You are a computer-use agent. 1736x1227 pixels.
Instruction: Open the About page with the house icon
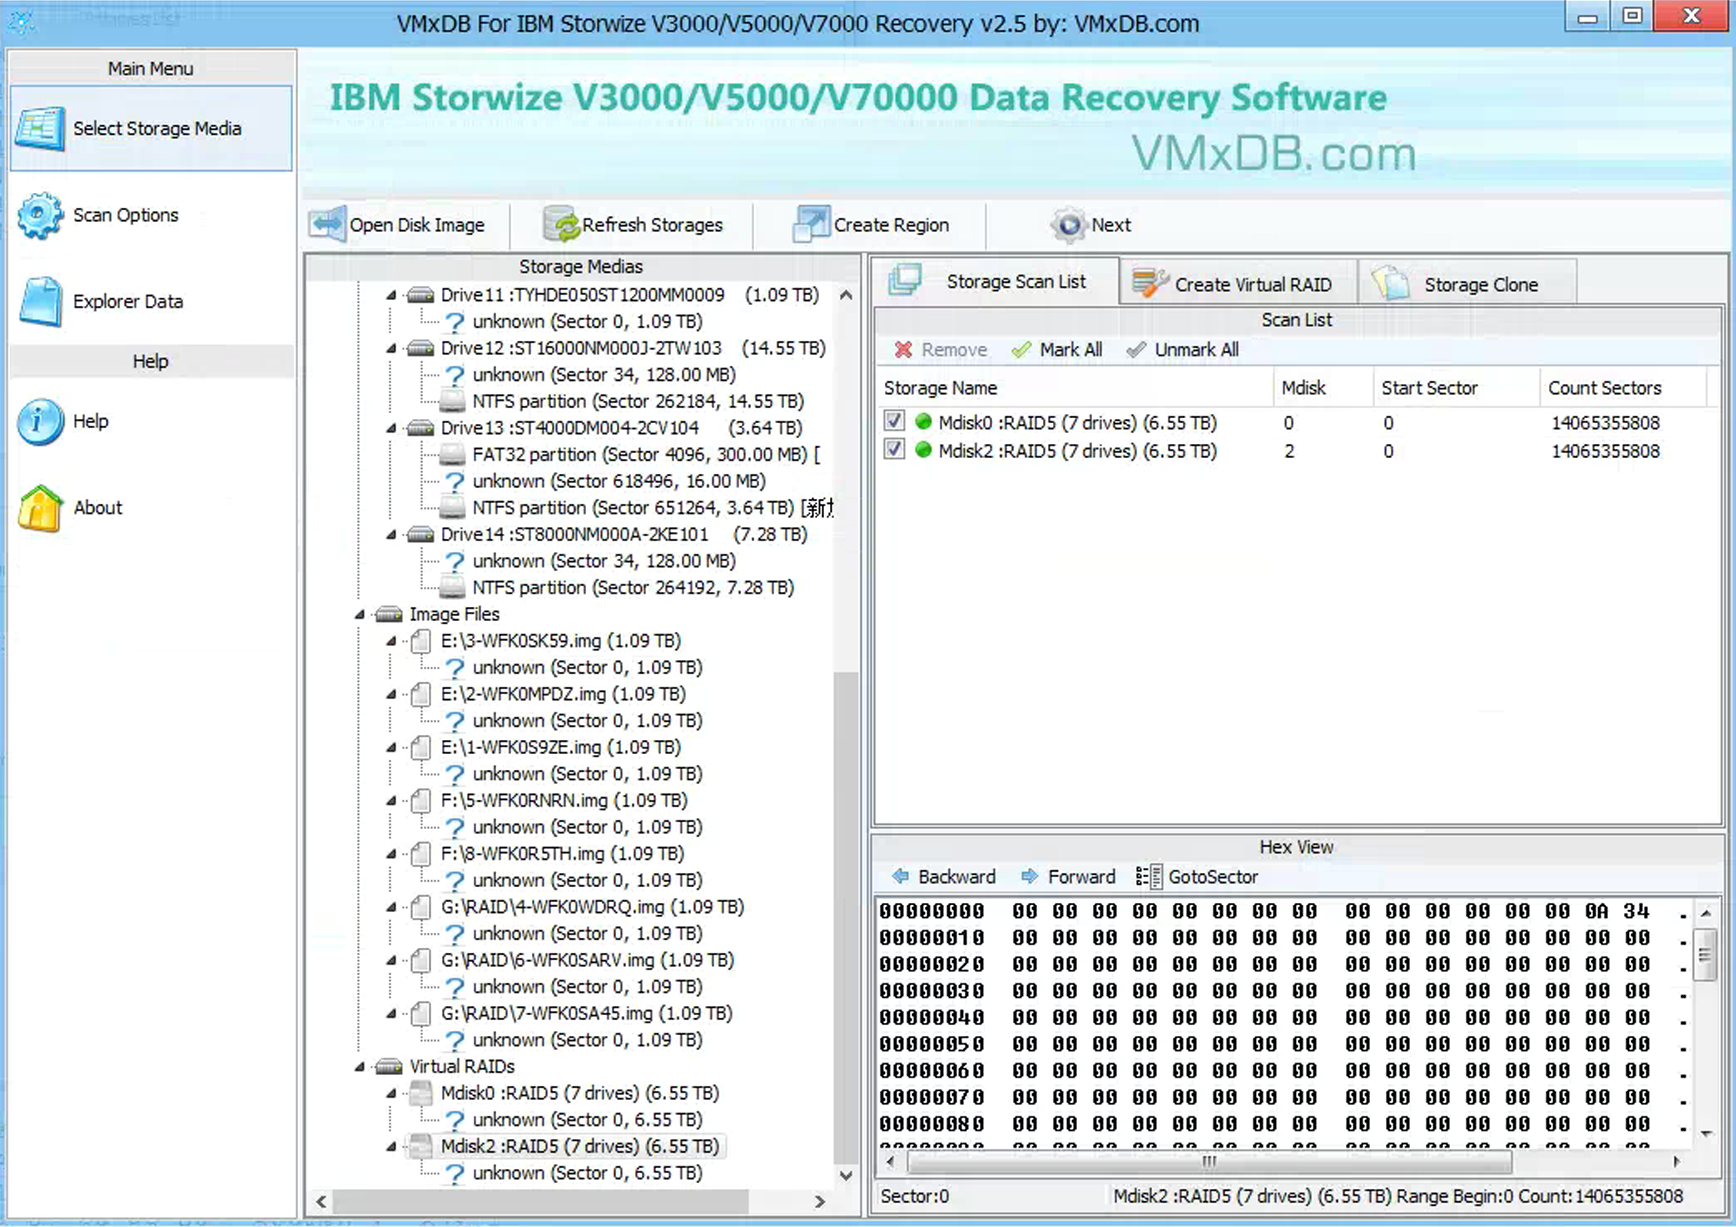pyautogui.click(x=40, y=508)
